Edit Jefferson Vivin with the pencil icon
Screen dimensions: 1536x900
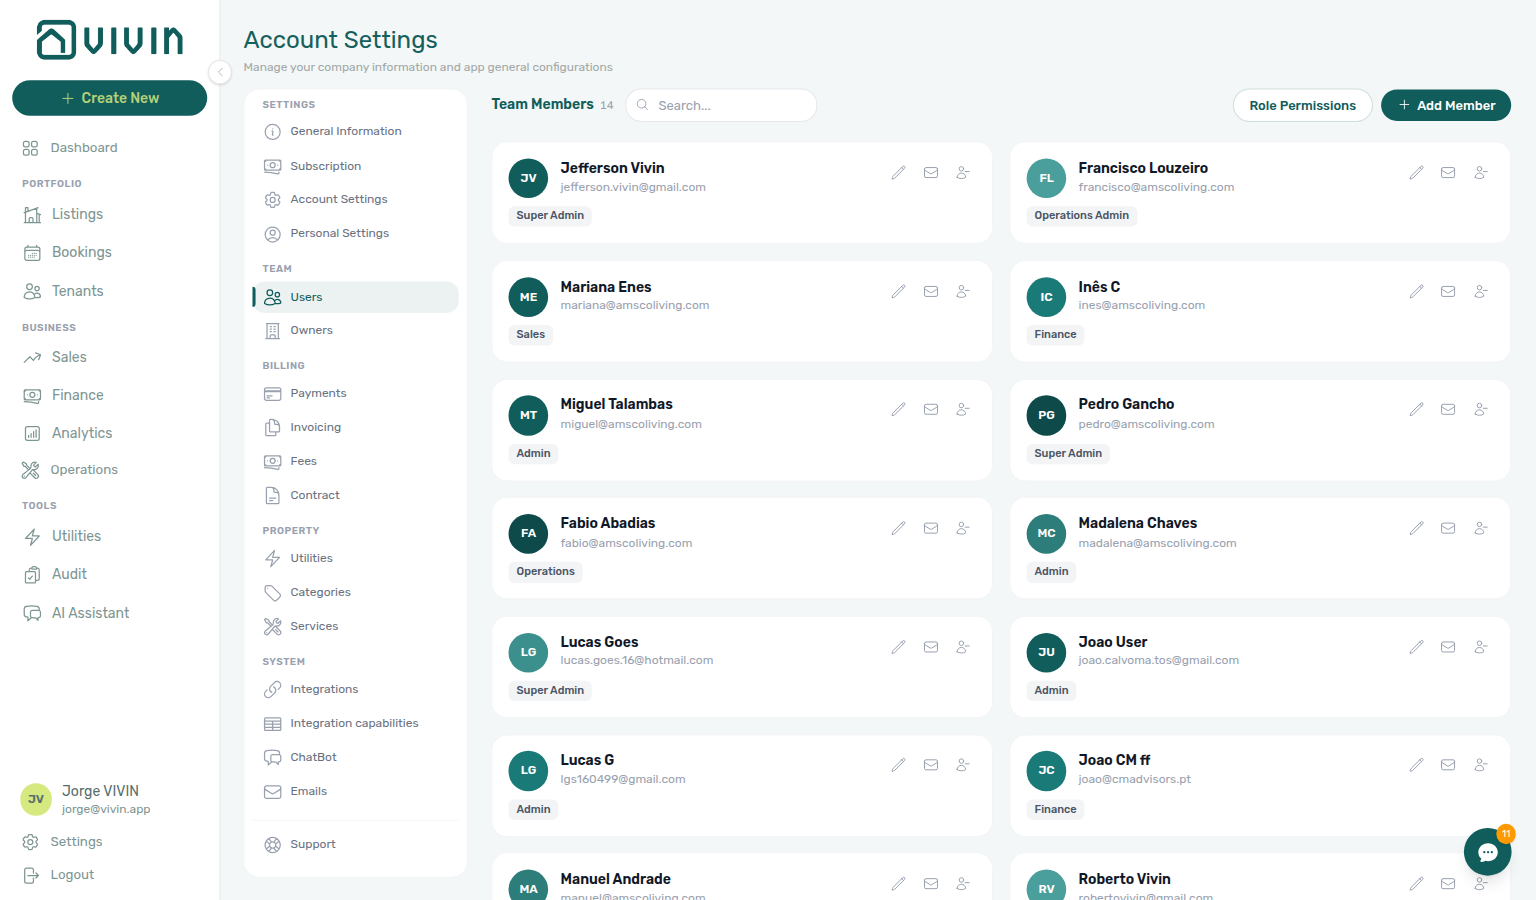[898, 173]
